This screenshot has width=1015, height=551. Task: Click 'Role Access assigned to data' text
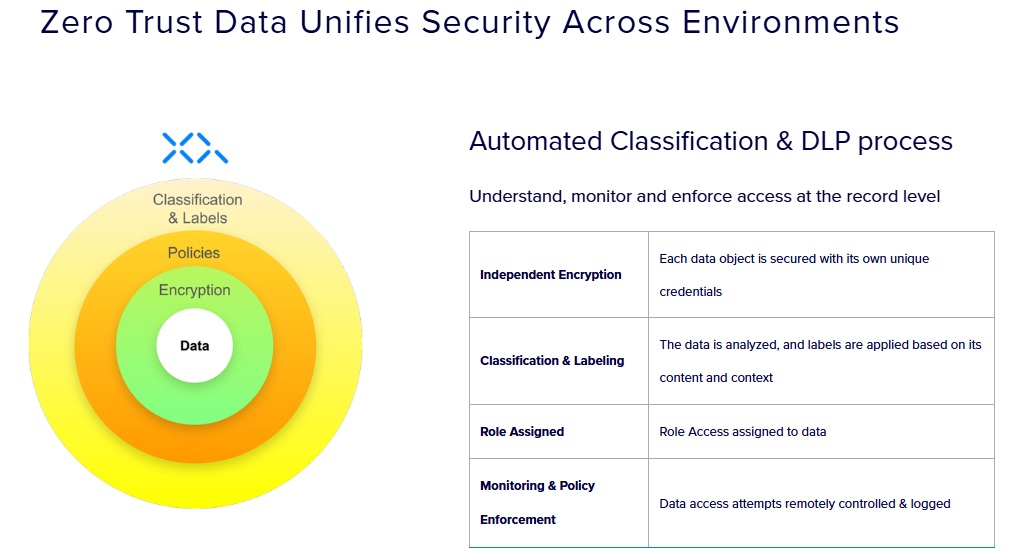(742, 432)
